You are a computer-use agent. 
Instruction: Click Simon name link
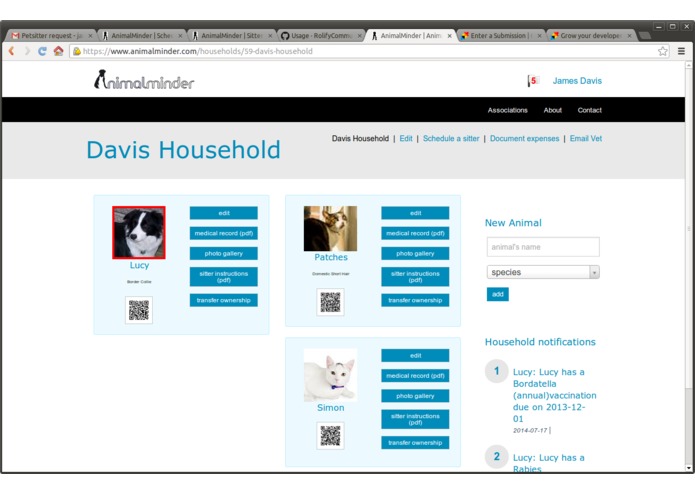tap(330, 408)
